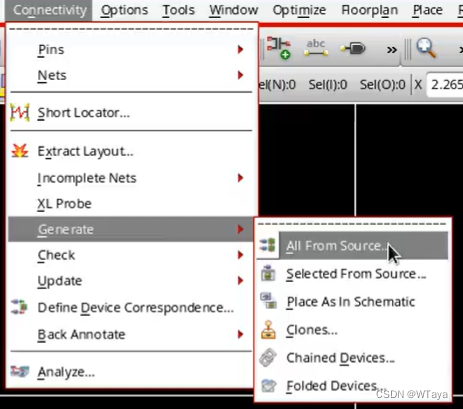This screenshot has width=463, height=409.
Task: Click Sel(I):0 status text
Action: (x=328, y=85)
